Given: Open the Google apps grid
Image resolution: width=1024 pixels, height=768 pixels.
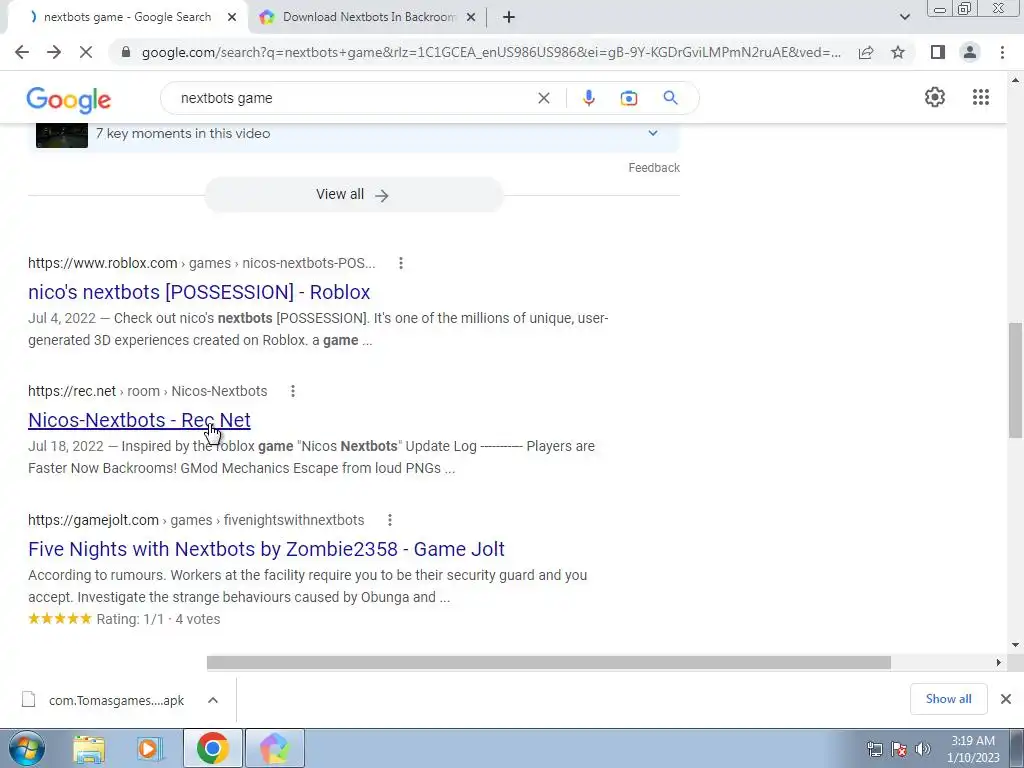Looking at the screenshot, I should pos(980,97).
